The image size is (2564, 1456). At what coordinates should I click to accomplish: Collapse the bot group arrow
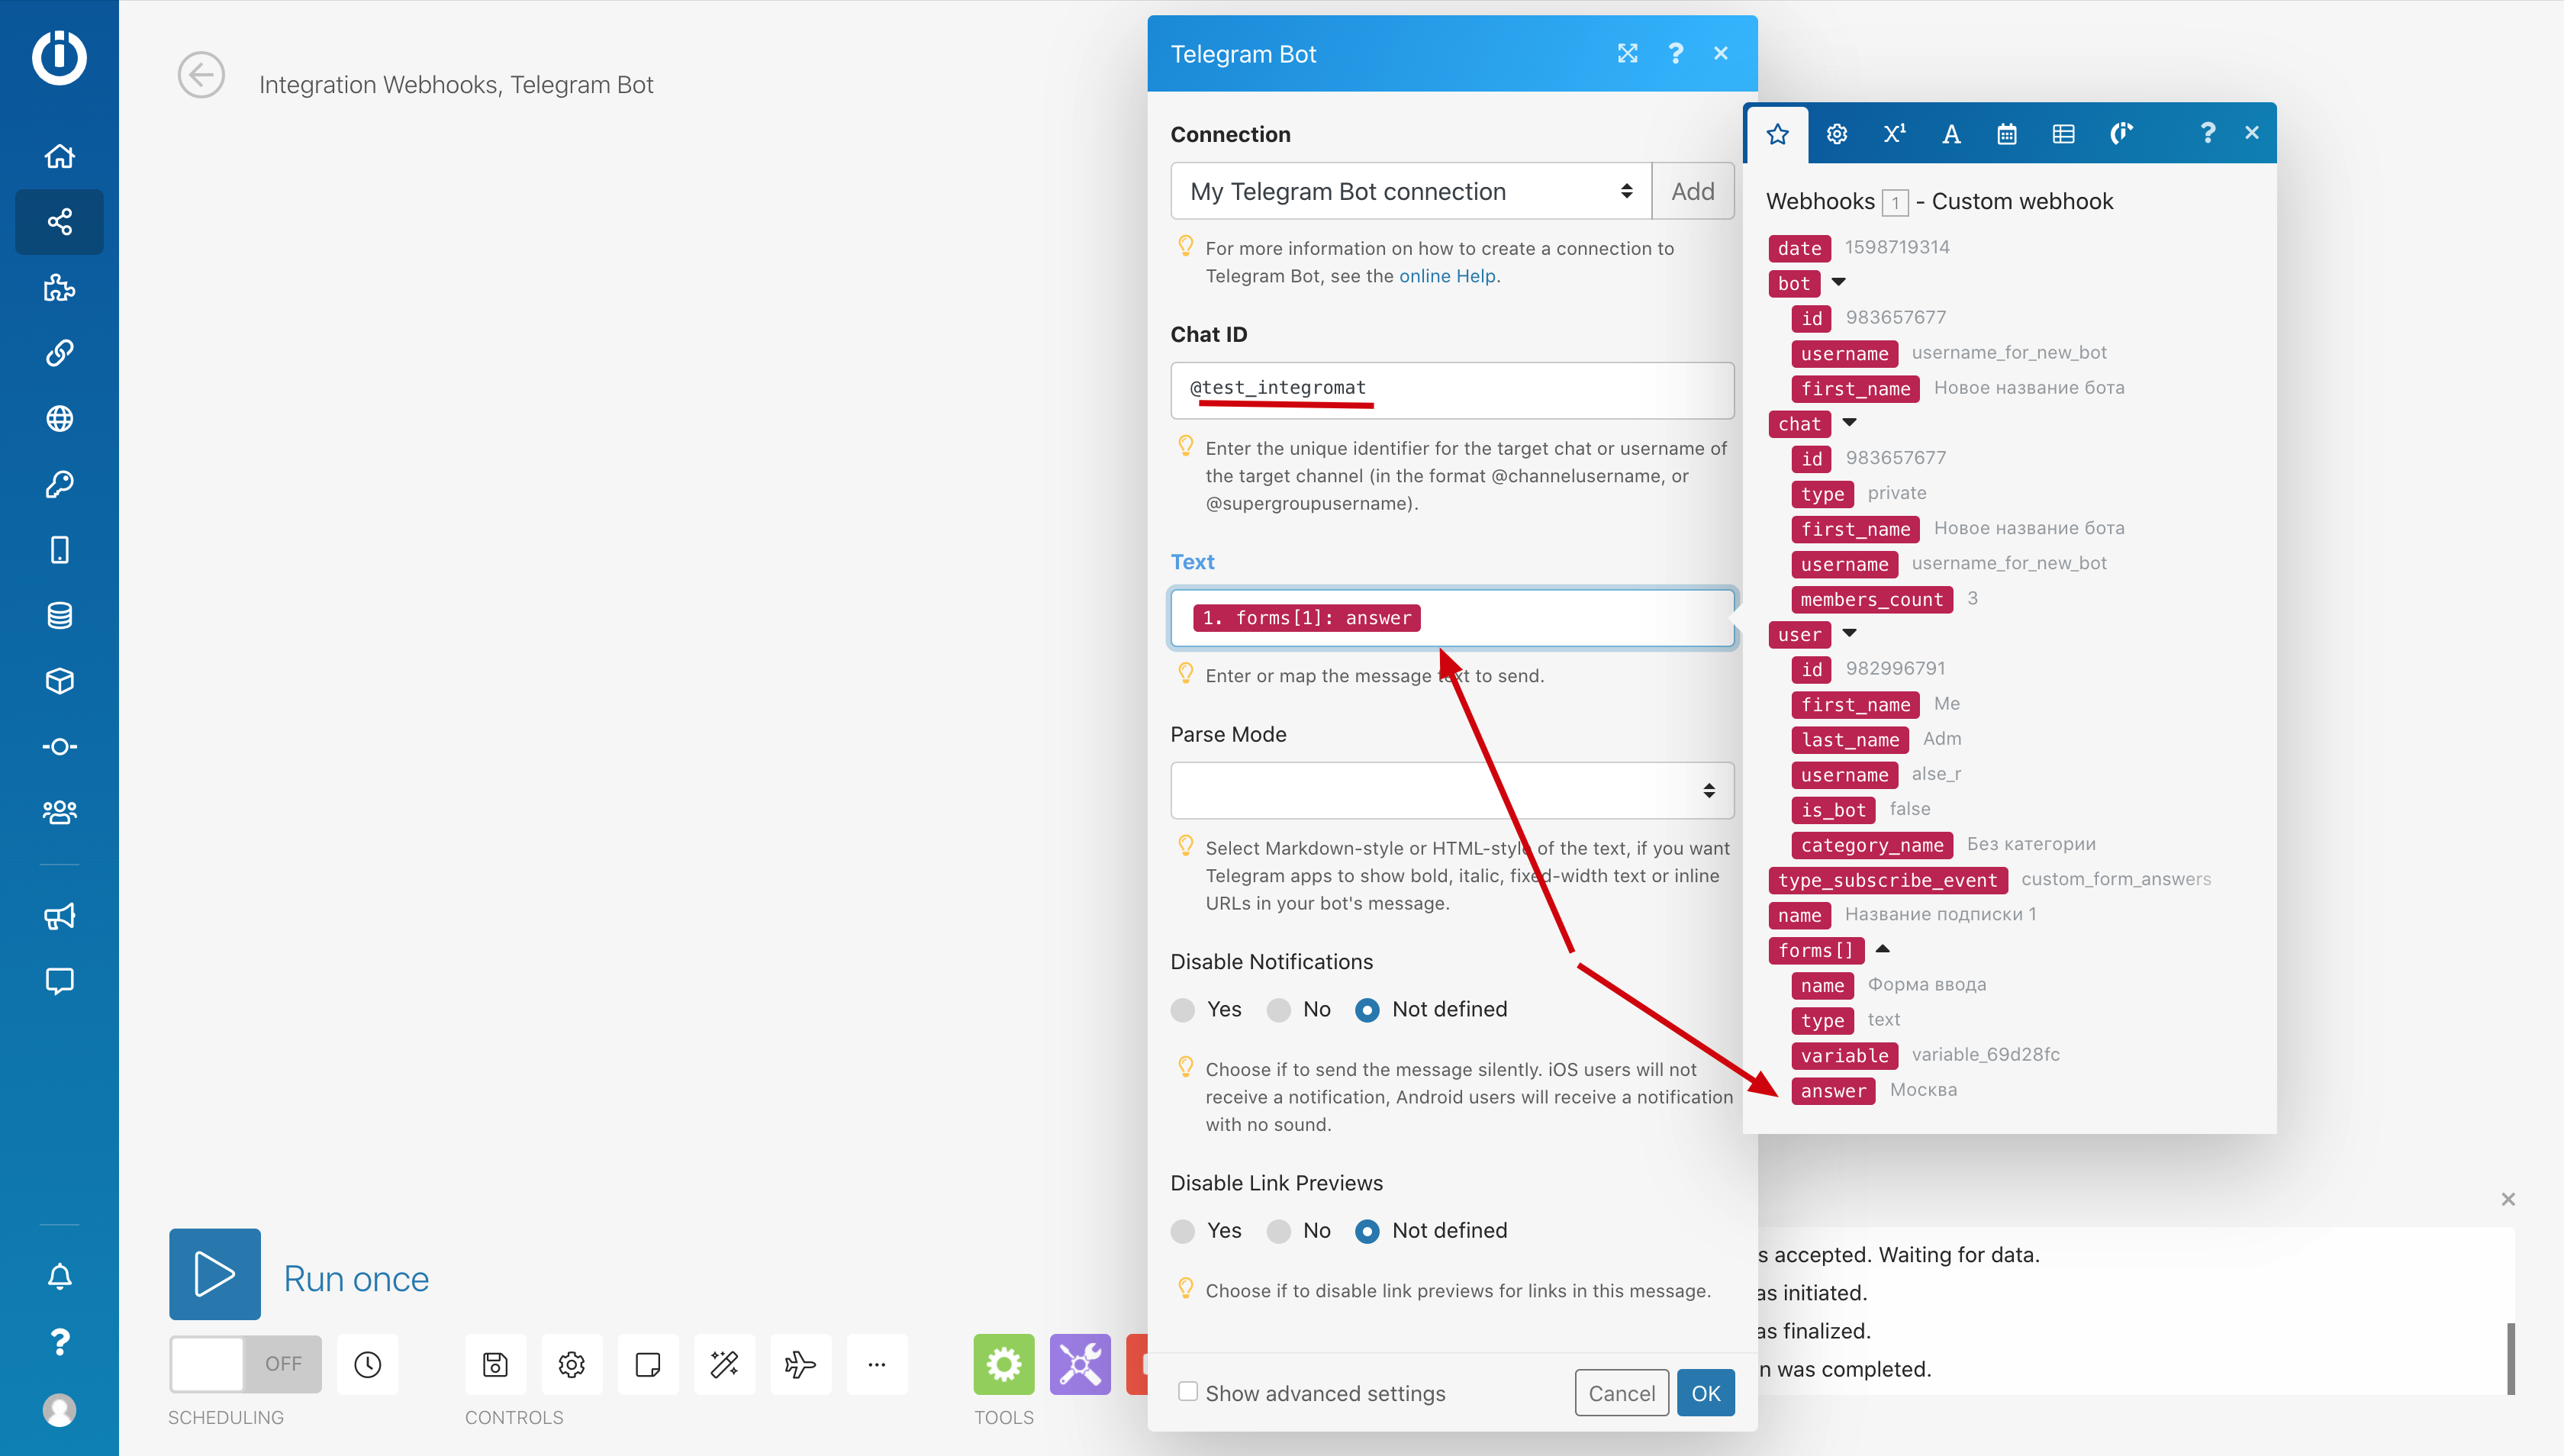(x=1838, y=282)
